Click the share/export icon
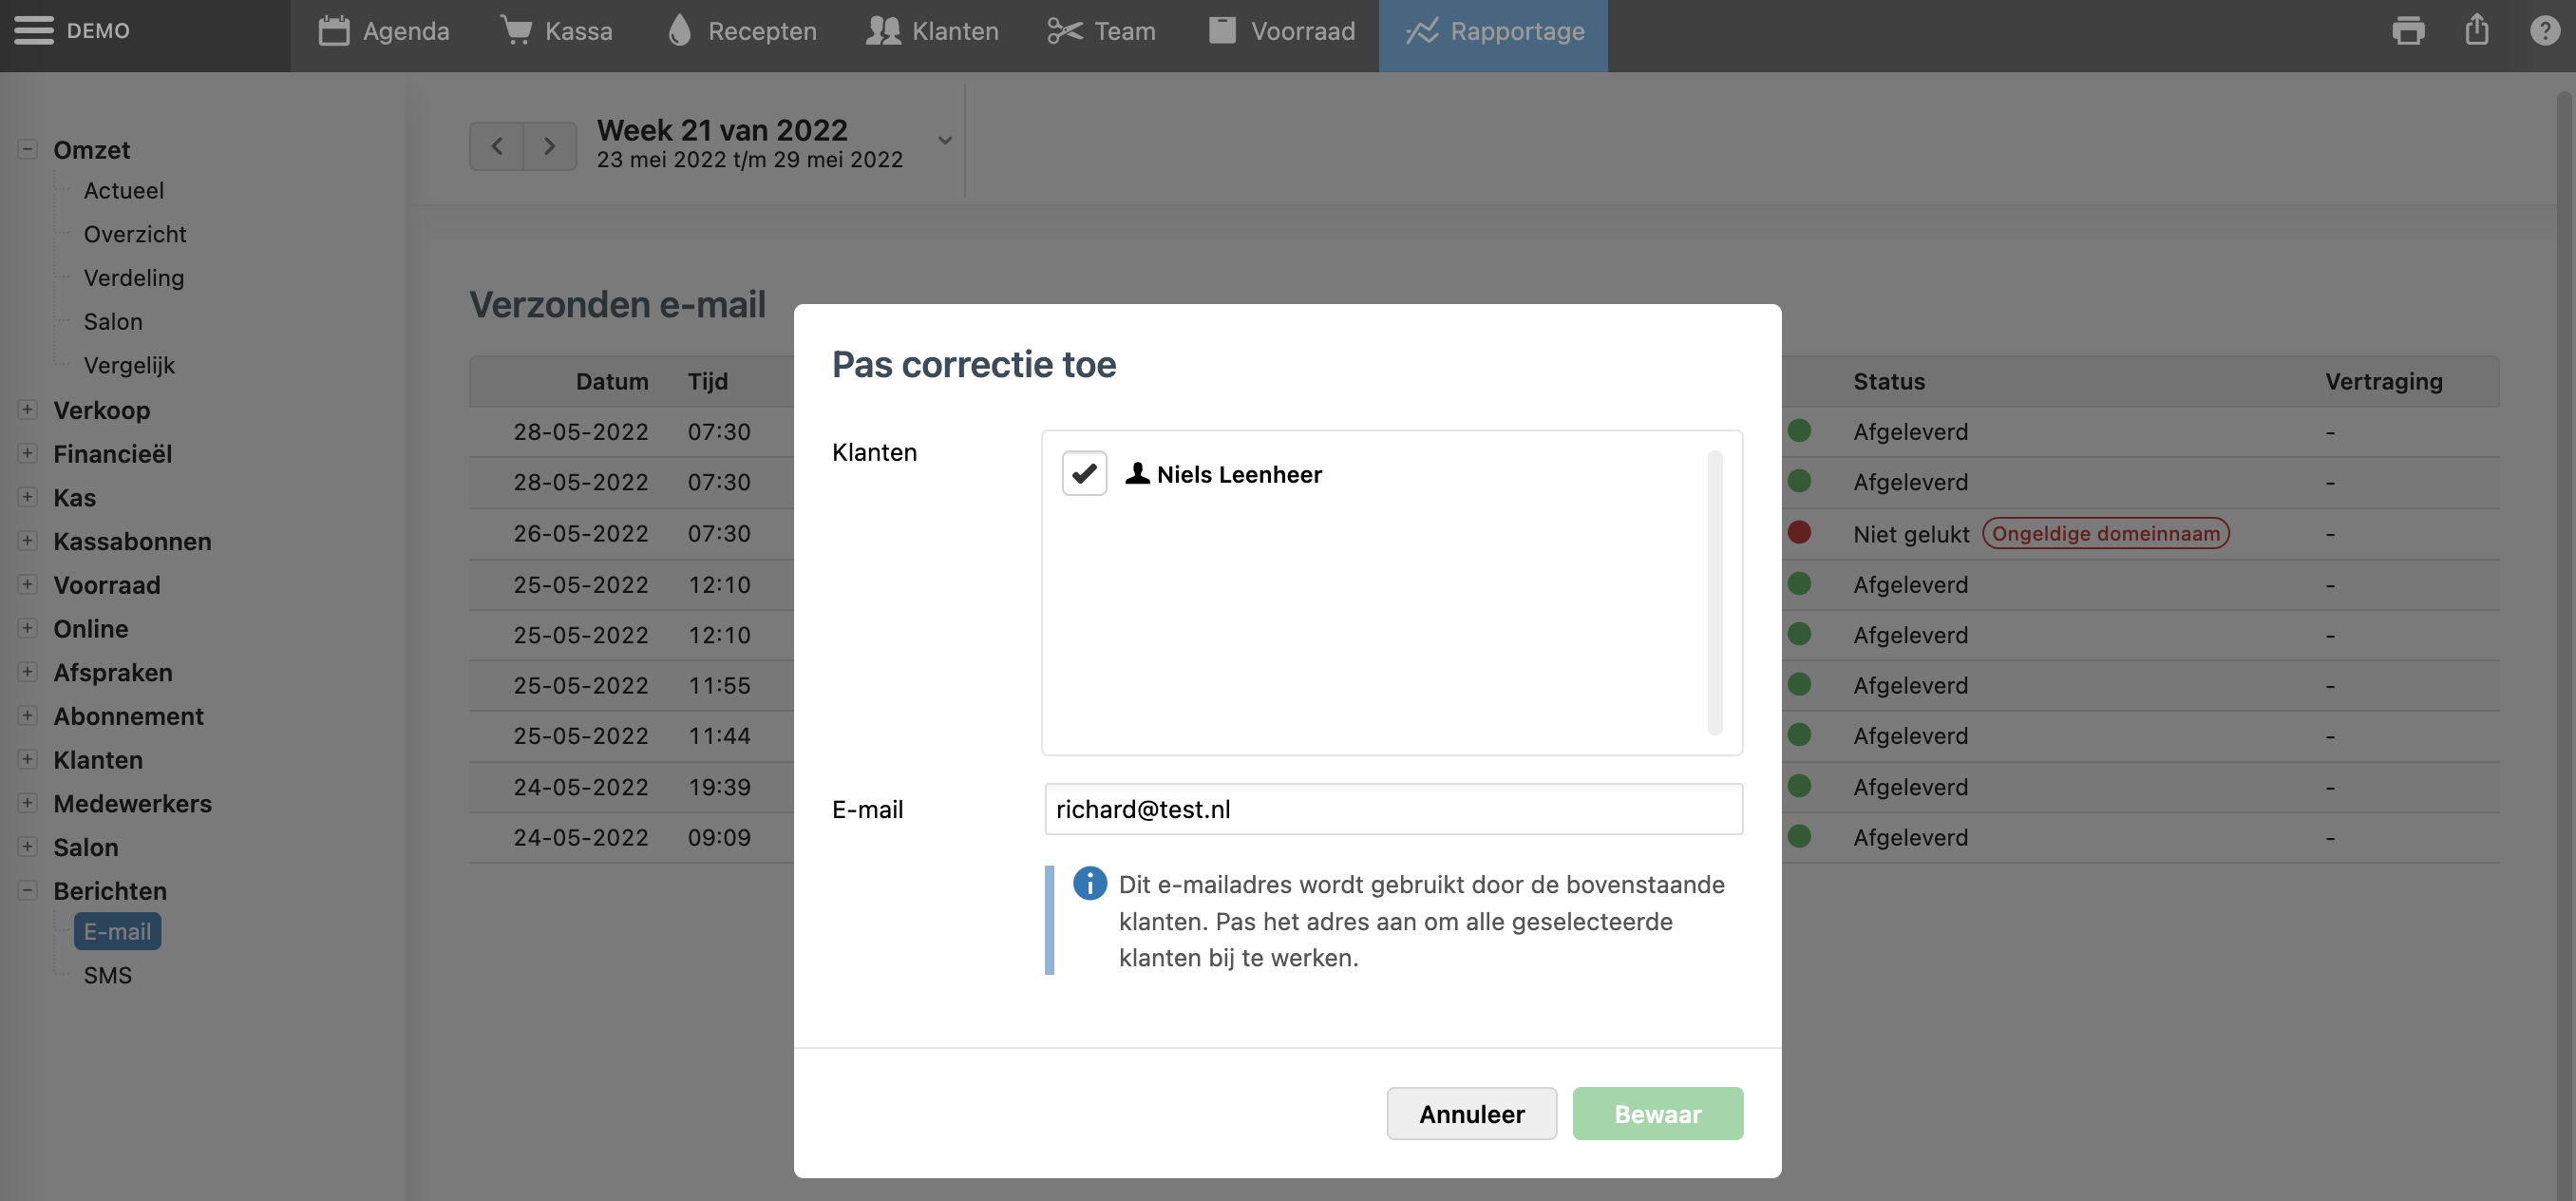This screenshot has width=2576, height=1201. (2476, 29)
